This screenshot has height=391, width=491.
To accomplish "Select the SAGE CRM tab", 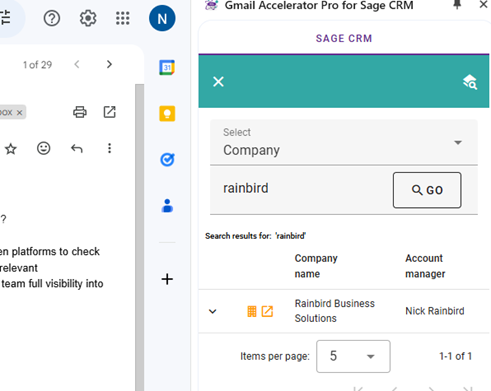I will coord(344,38).
